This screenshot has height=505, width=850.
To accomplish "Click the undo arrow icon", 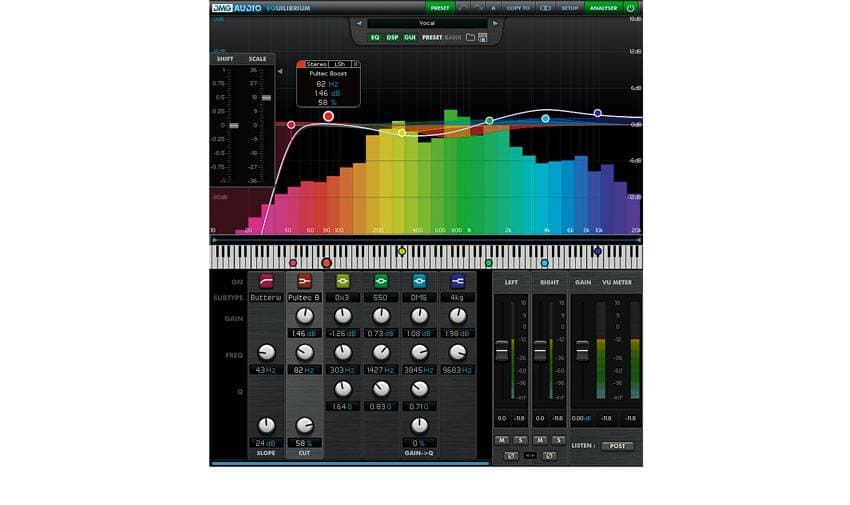I will (463, 8).
